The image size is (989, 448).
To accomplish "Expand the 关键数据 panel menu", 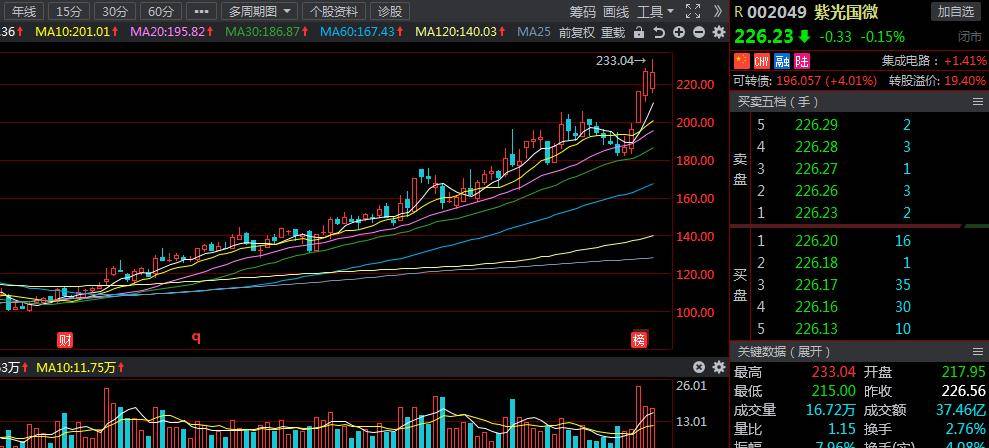I will [978, 351].
